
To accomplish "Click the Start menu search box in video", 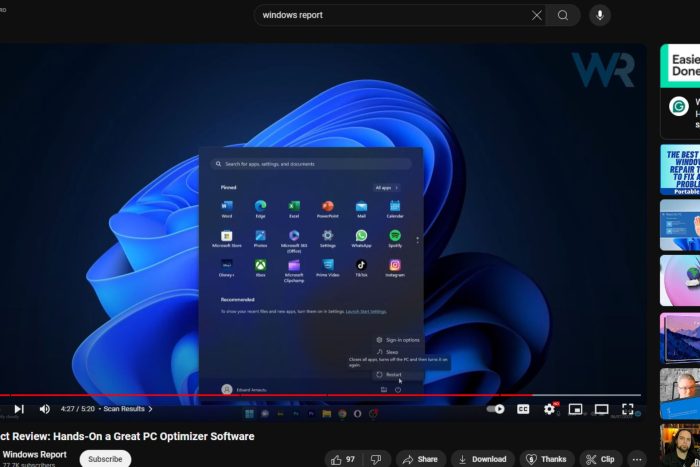I will click(311, 164).
